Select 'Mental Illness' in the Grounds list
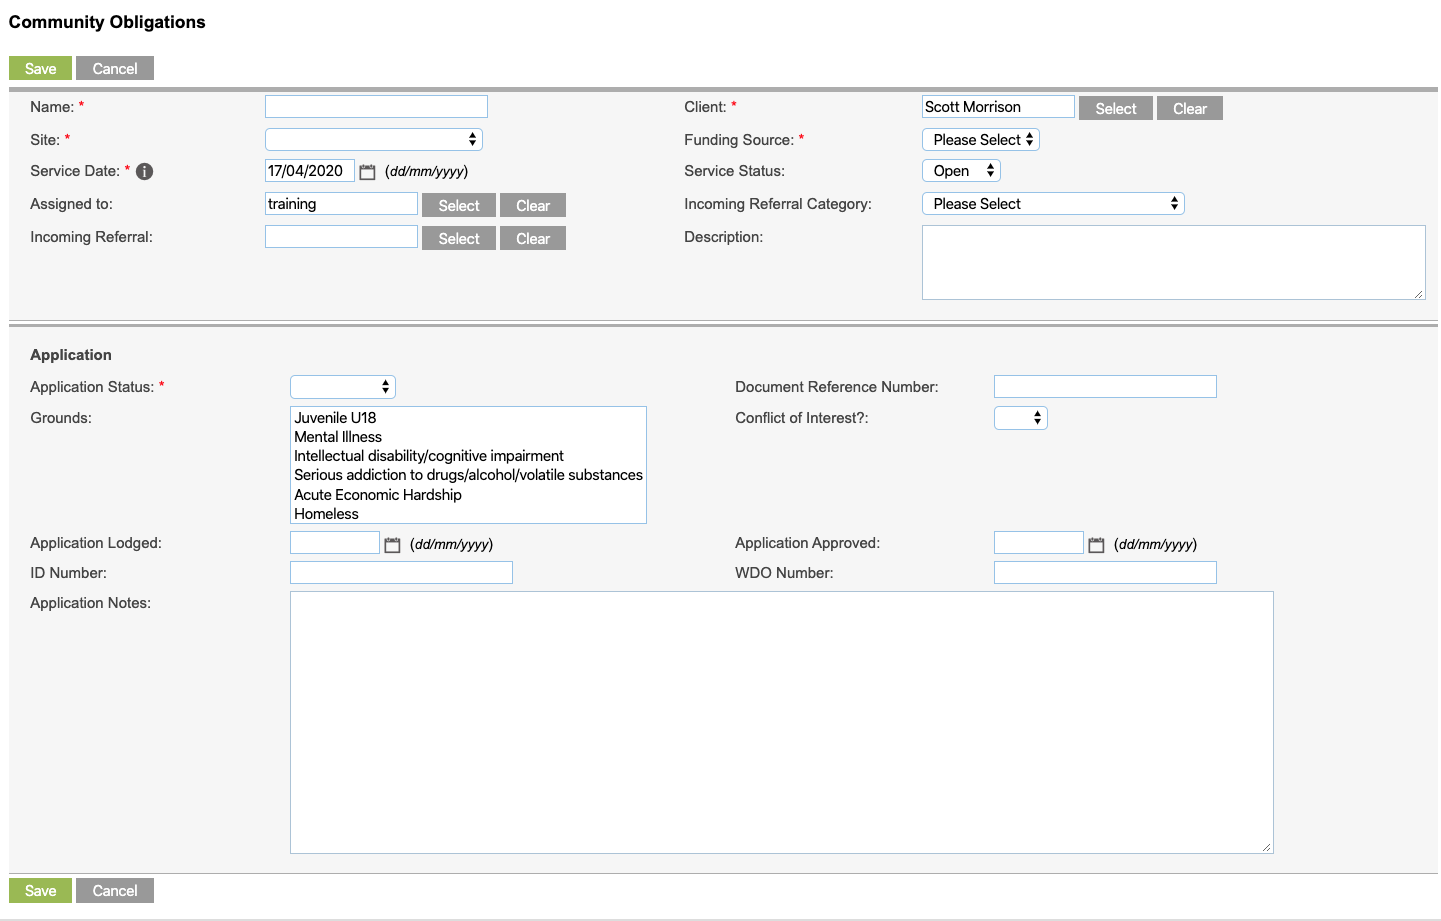Screen dimensions: 1441x921 tap(337, 436)
